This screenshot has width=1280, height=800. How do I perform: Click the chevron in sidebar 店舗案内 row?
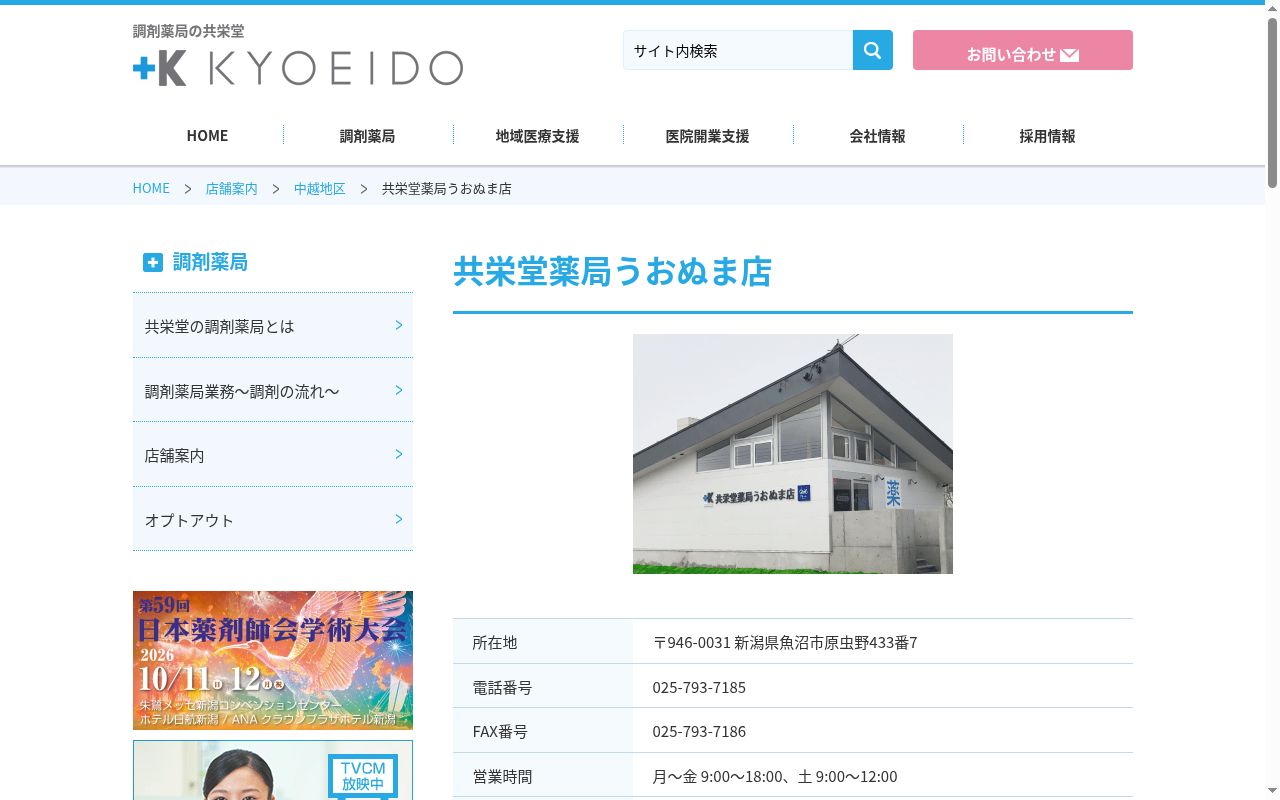399,454
